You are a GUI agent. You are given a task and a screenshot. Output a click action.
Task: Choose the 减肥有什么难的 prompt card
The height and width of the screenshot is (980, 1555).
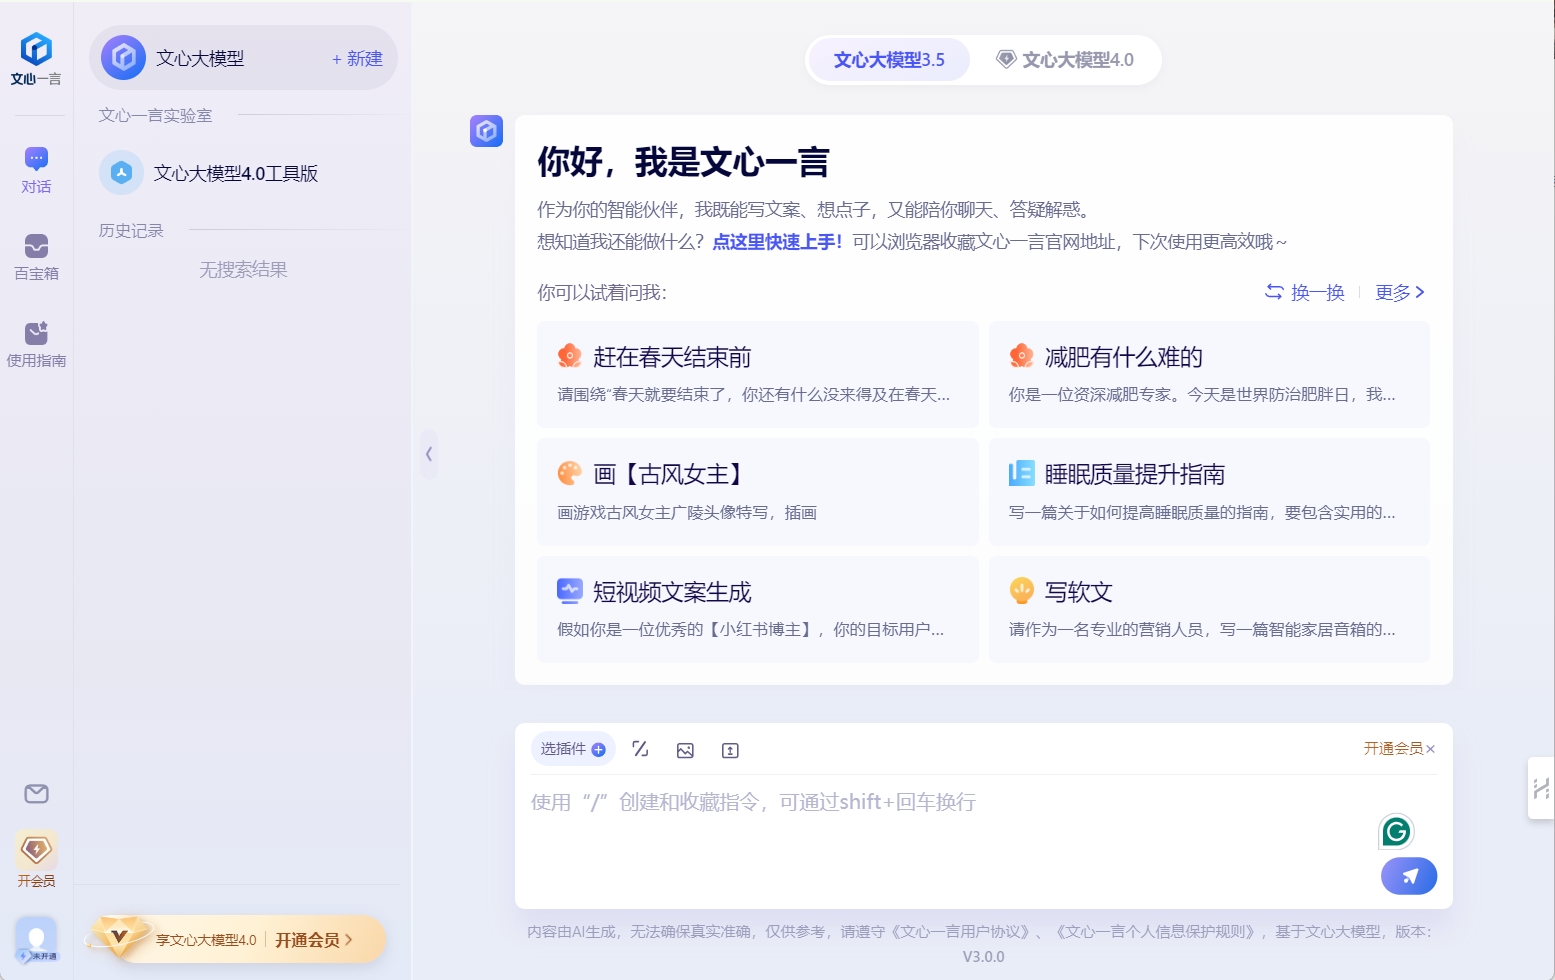[1209, 375]
